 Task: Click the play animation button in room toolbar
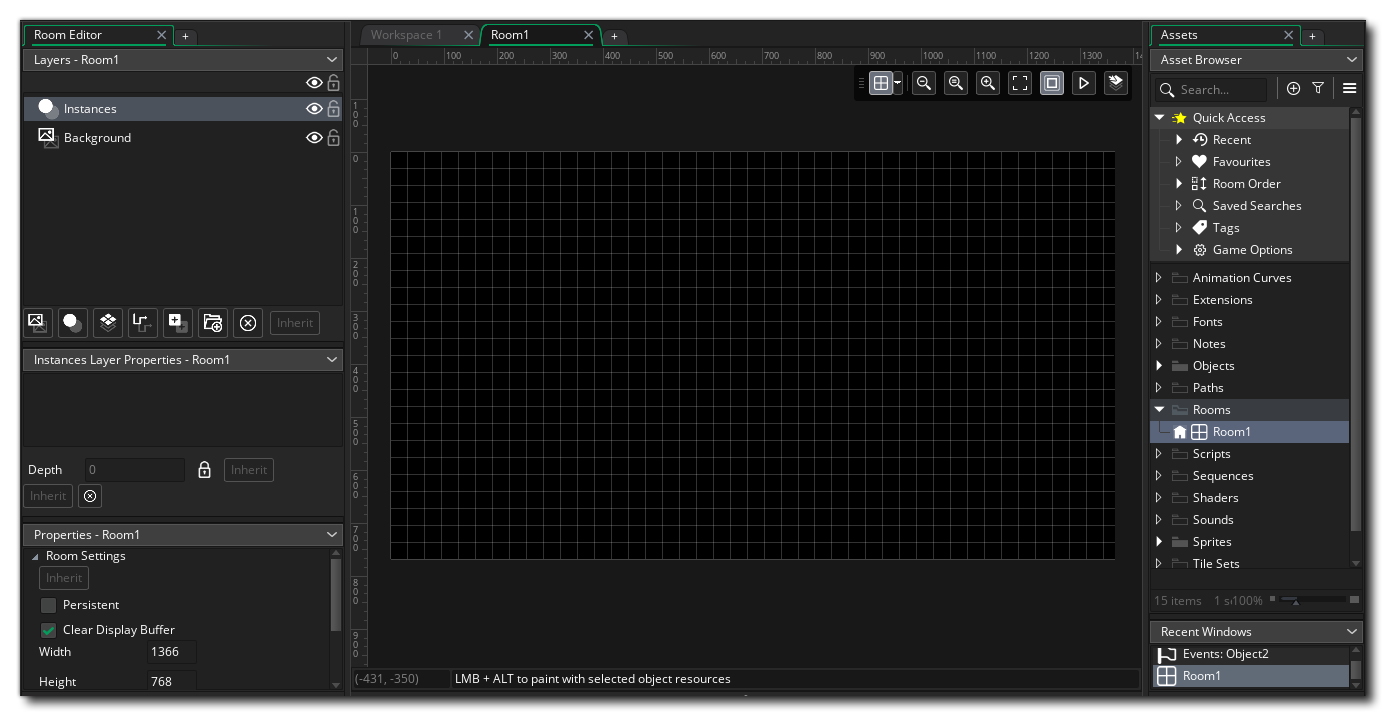(1084, 83)
